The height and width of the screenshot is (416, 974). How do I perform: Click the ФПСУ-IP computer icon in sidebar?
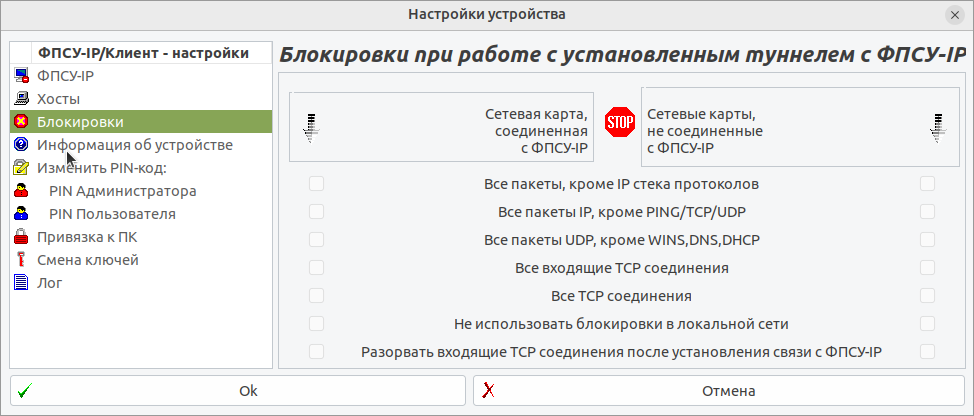click(21, 76)
